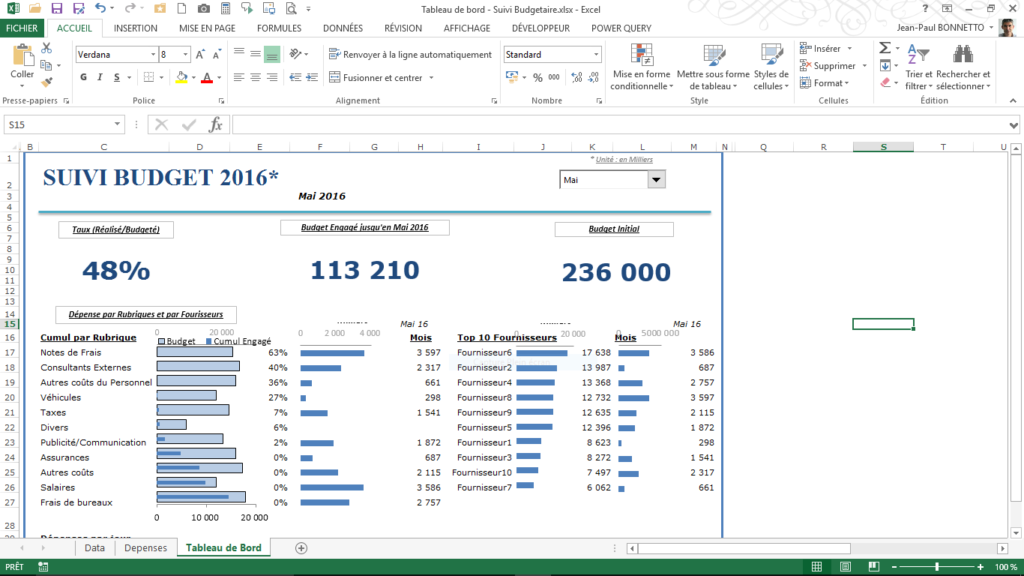This screenshot has width=1024, height=576.
Task: Click the save icon in quick access toolbar
Action: (57, 8)
